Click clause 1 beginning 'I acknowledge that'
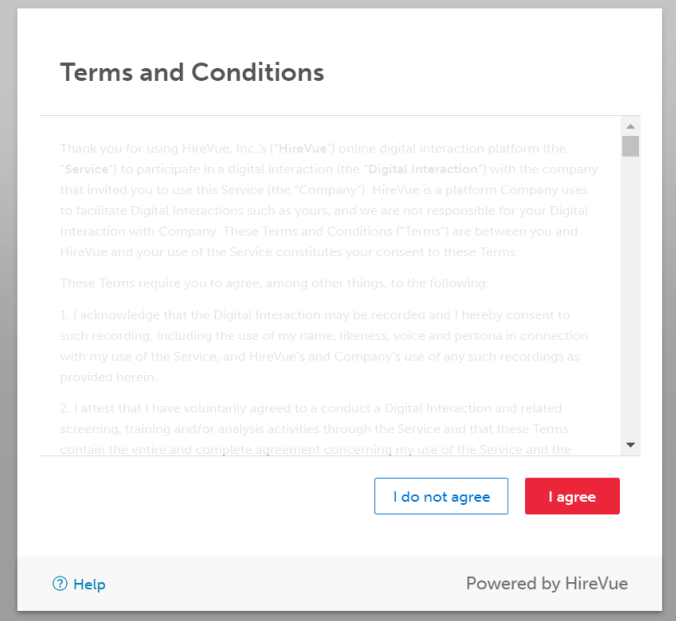Viewport: 676px width, 621px height. 324,346
